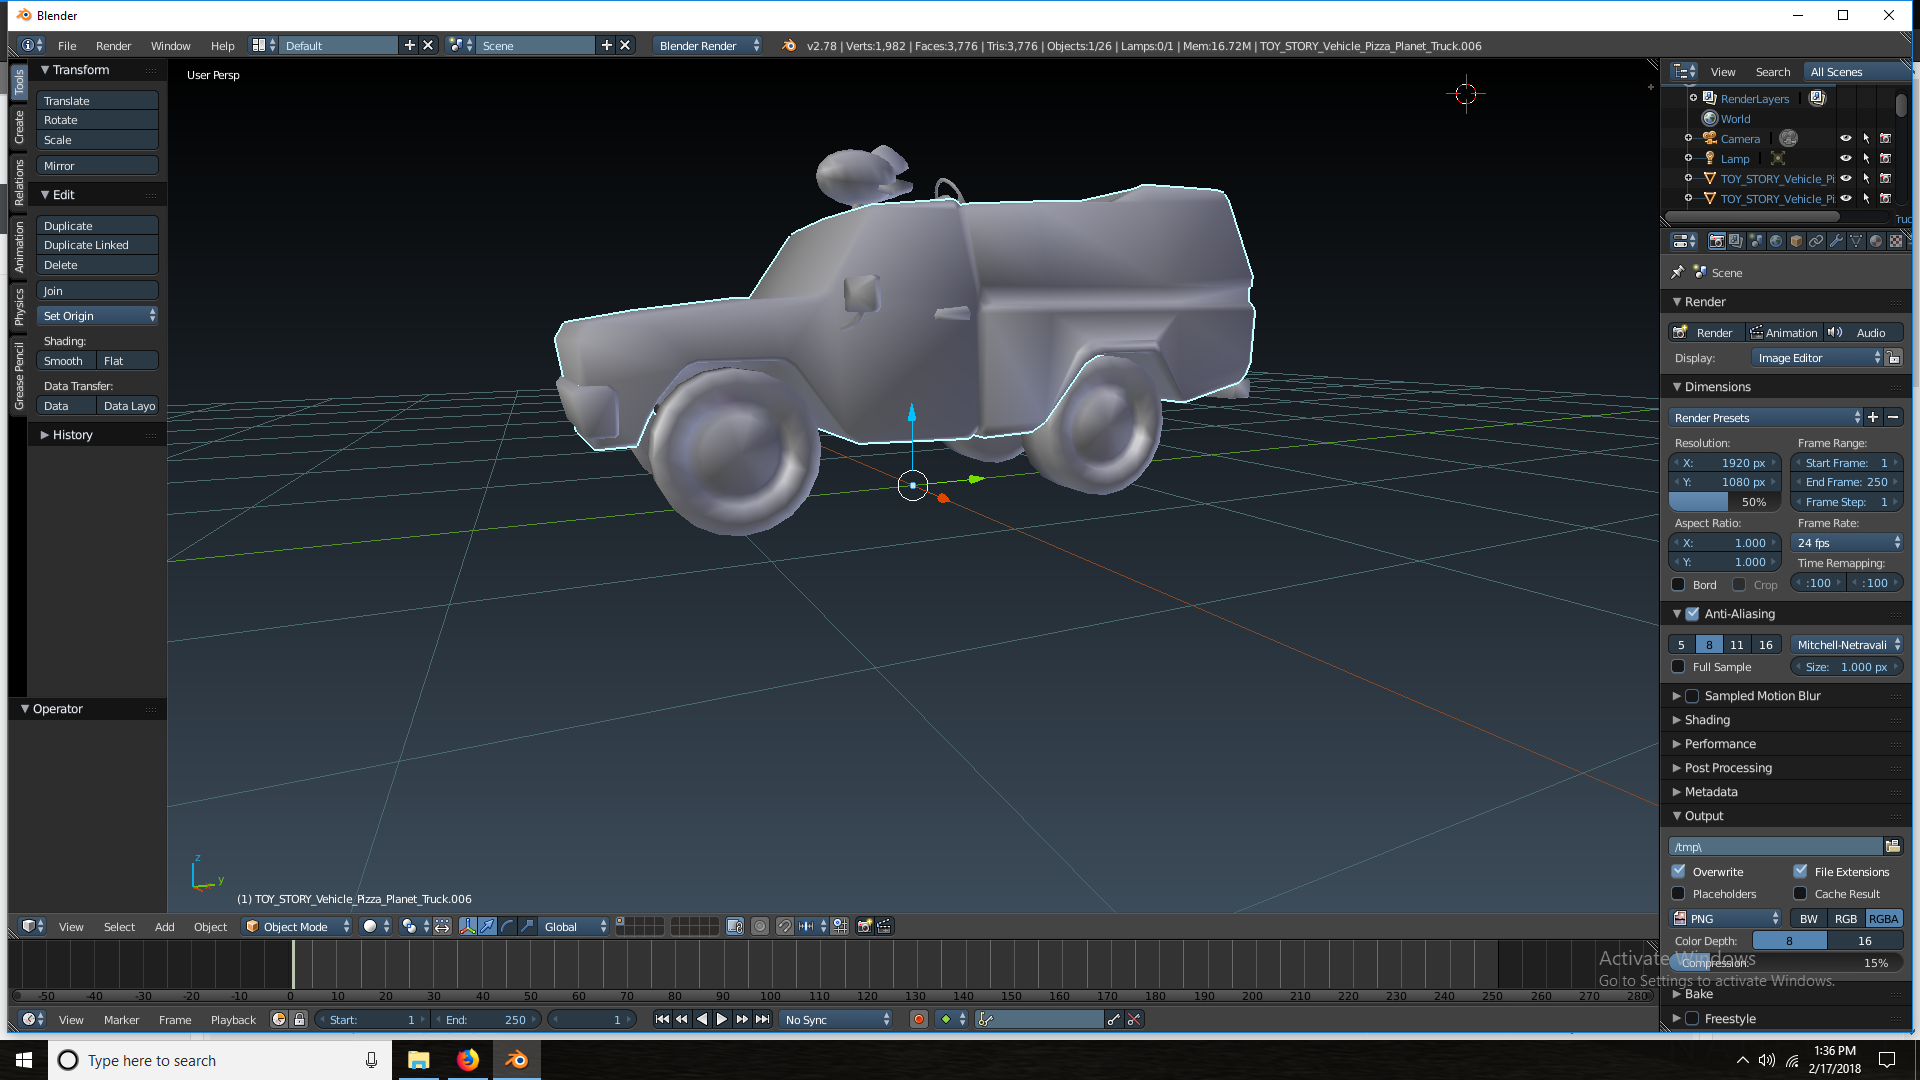Click the Duplicate Linked button
The width and height of the screenshot is (1920, 1080).
click(98, 244)
